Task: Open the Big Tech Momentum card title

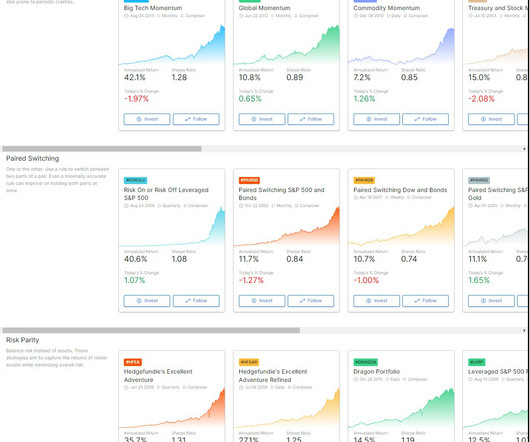Action: point(153,8)
